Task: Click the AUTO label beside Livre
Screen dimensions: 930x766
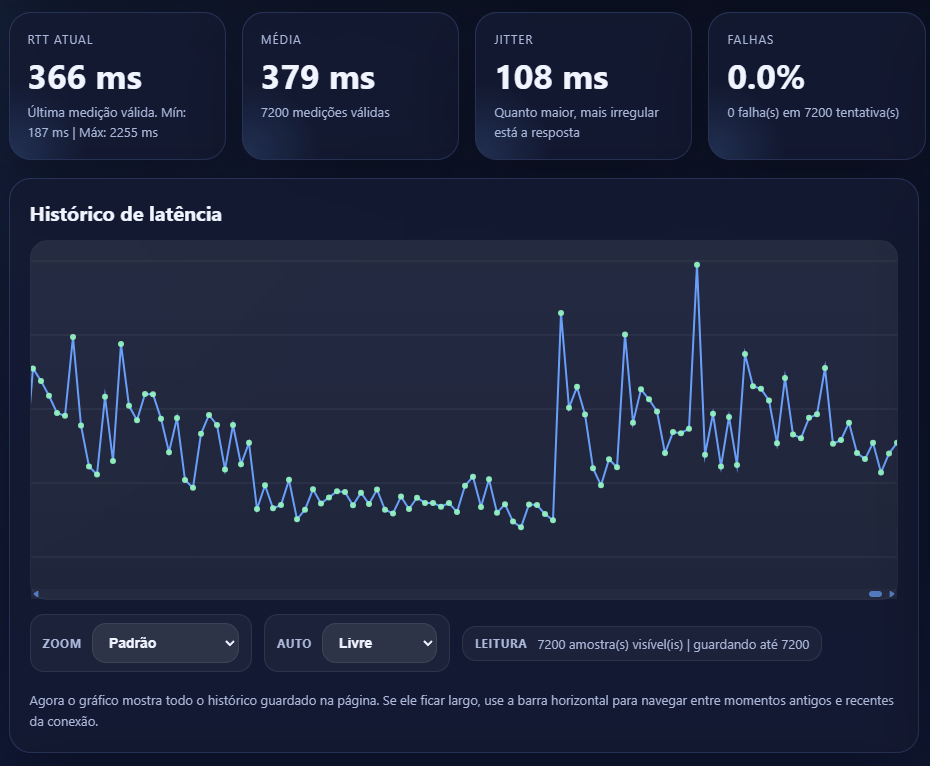Action: tap(294, 643)
